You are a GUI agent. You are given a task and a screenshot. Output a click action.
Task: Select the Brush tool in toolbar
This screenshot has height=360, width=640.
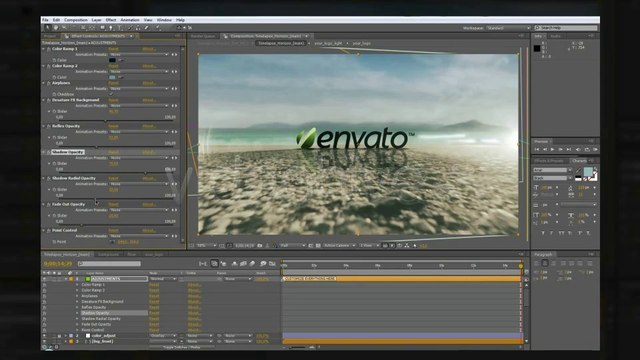[129, 28]
